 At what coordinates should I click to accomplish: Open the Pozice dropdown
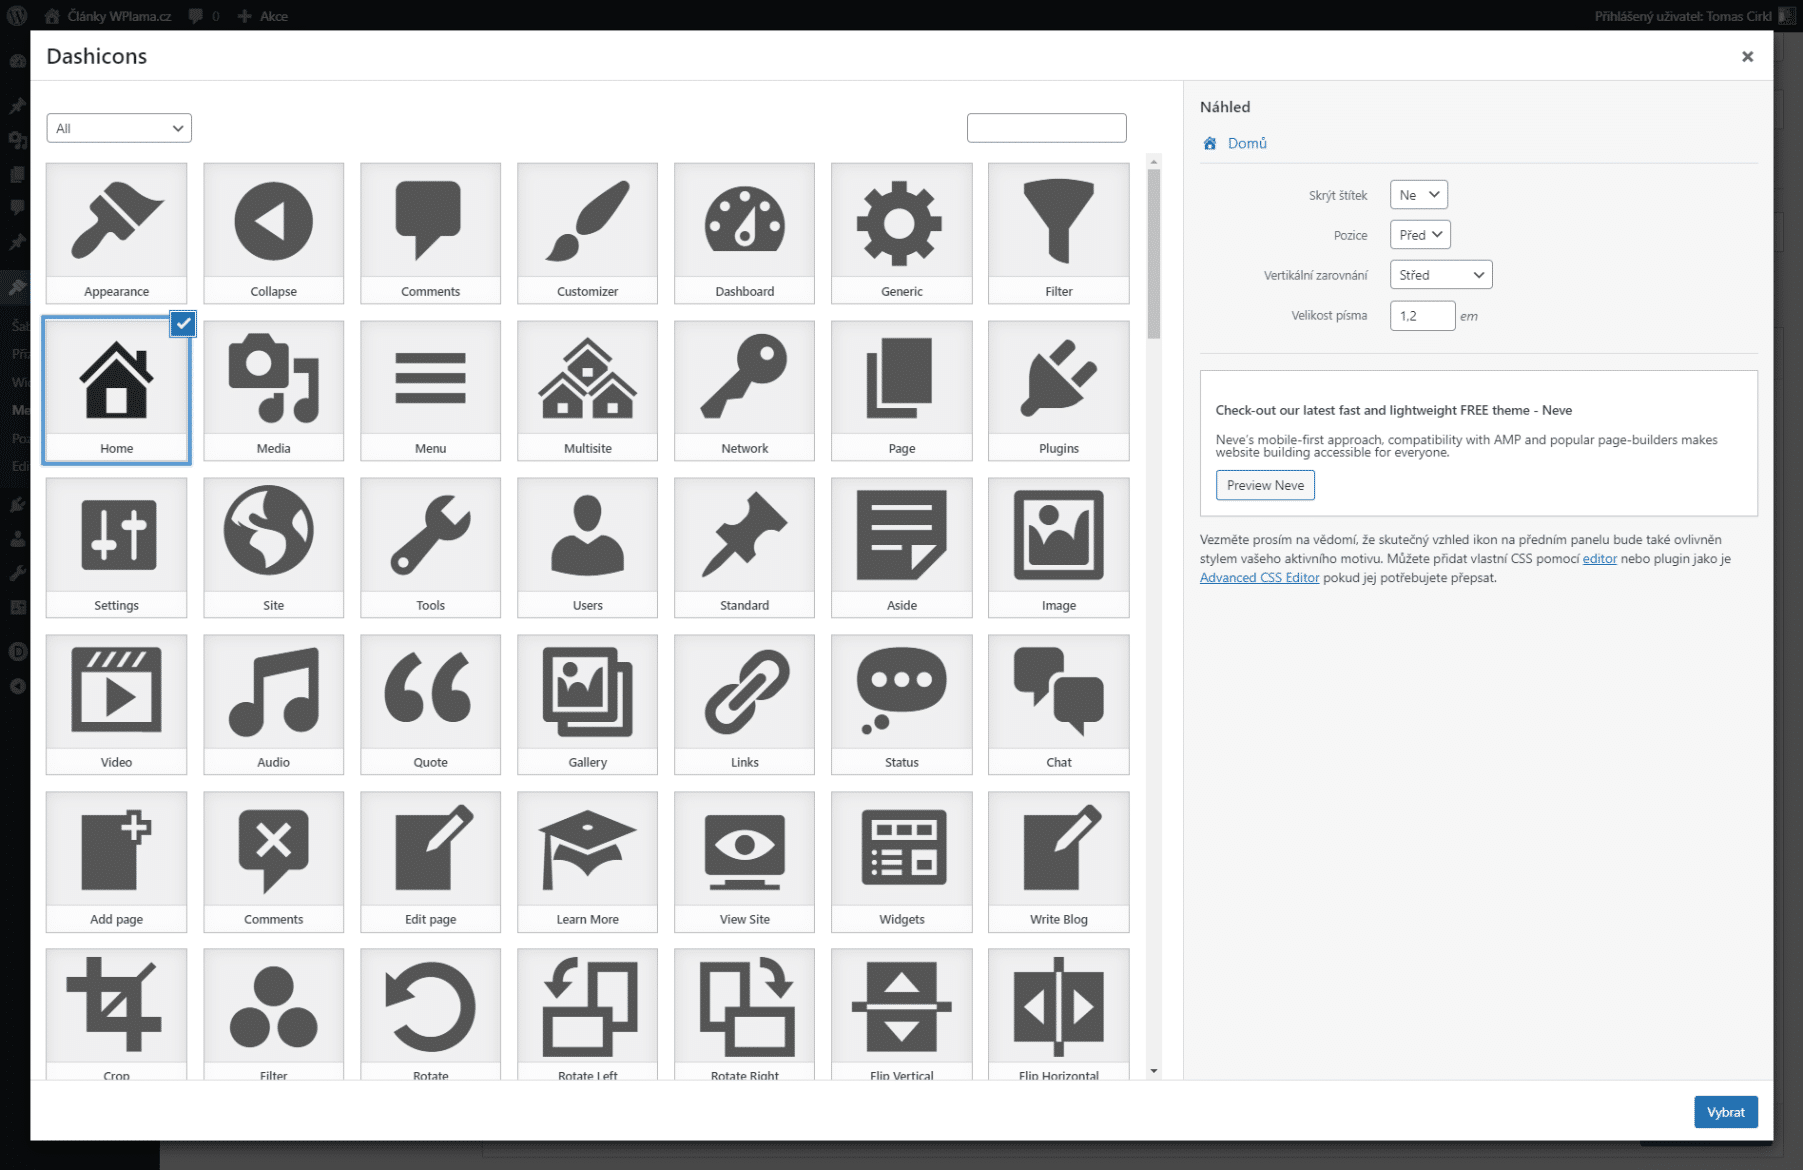(1420, 235)
